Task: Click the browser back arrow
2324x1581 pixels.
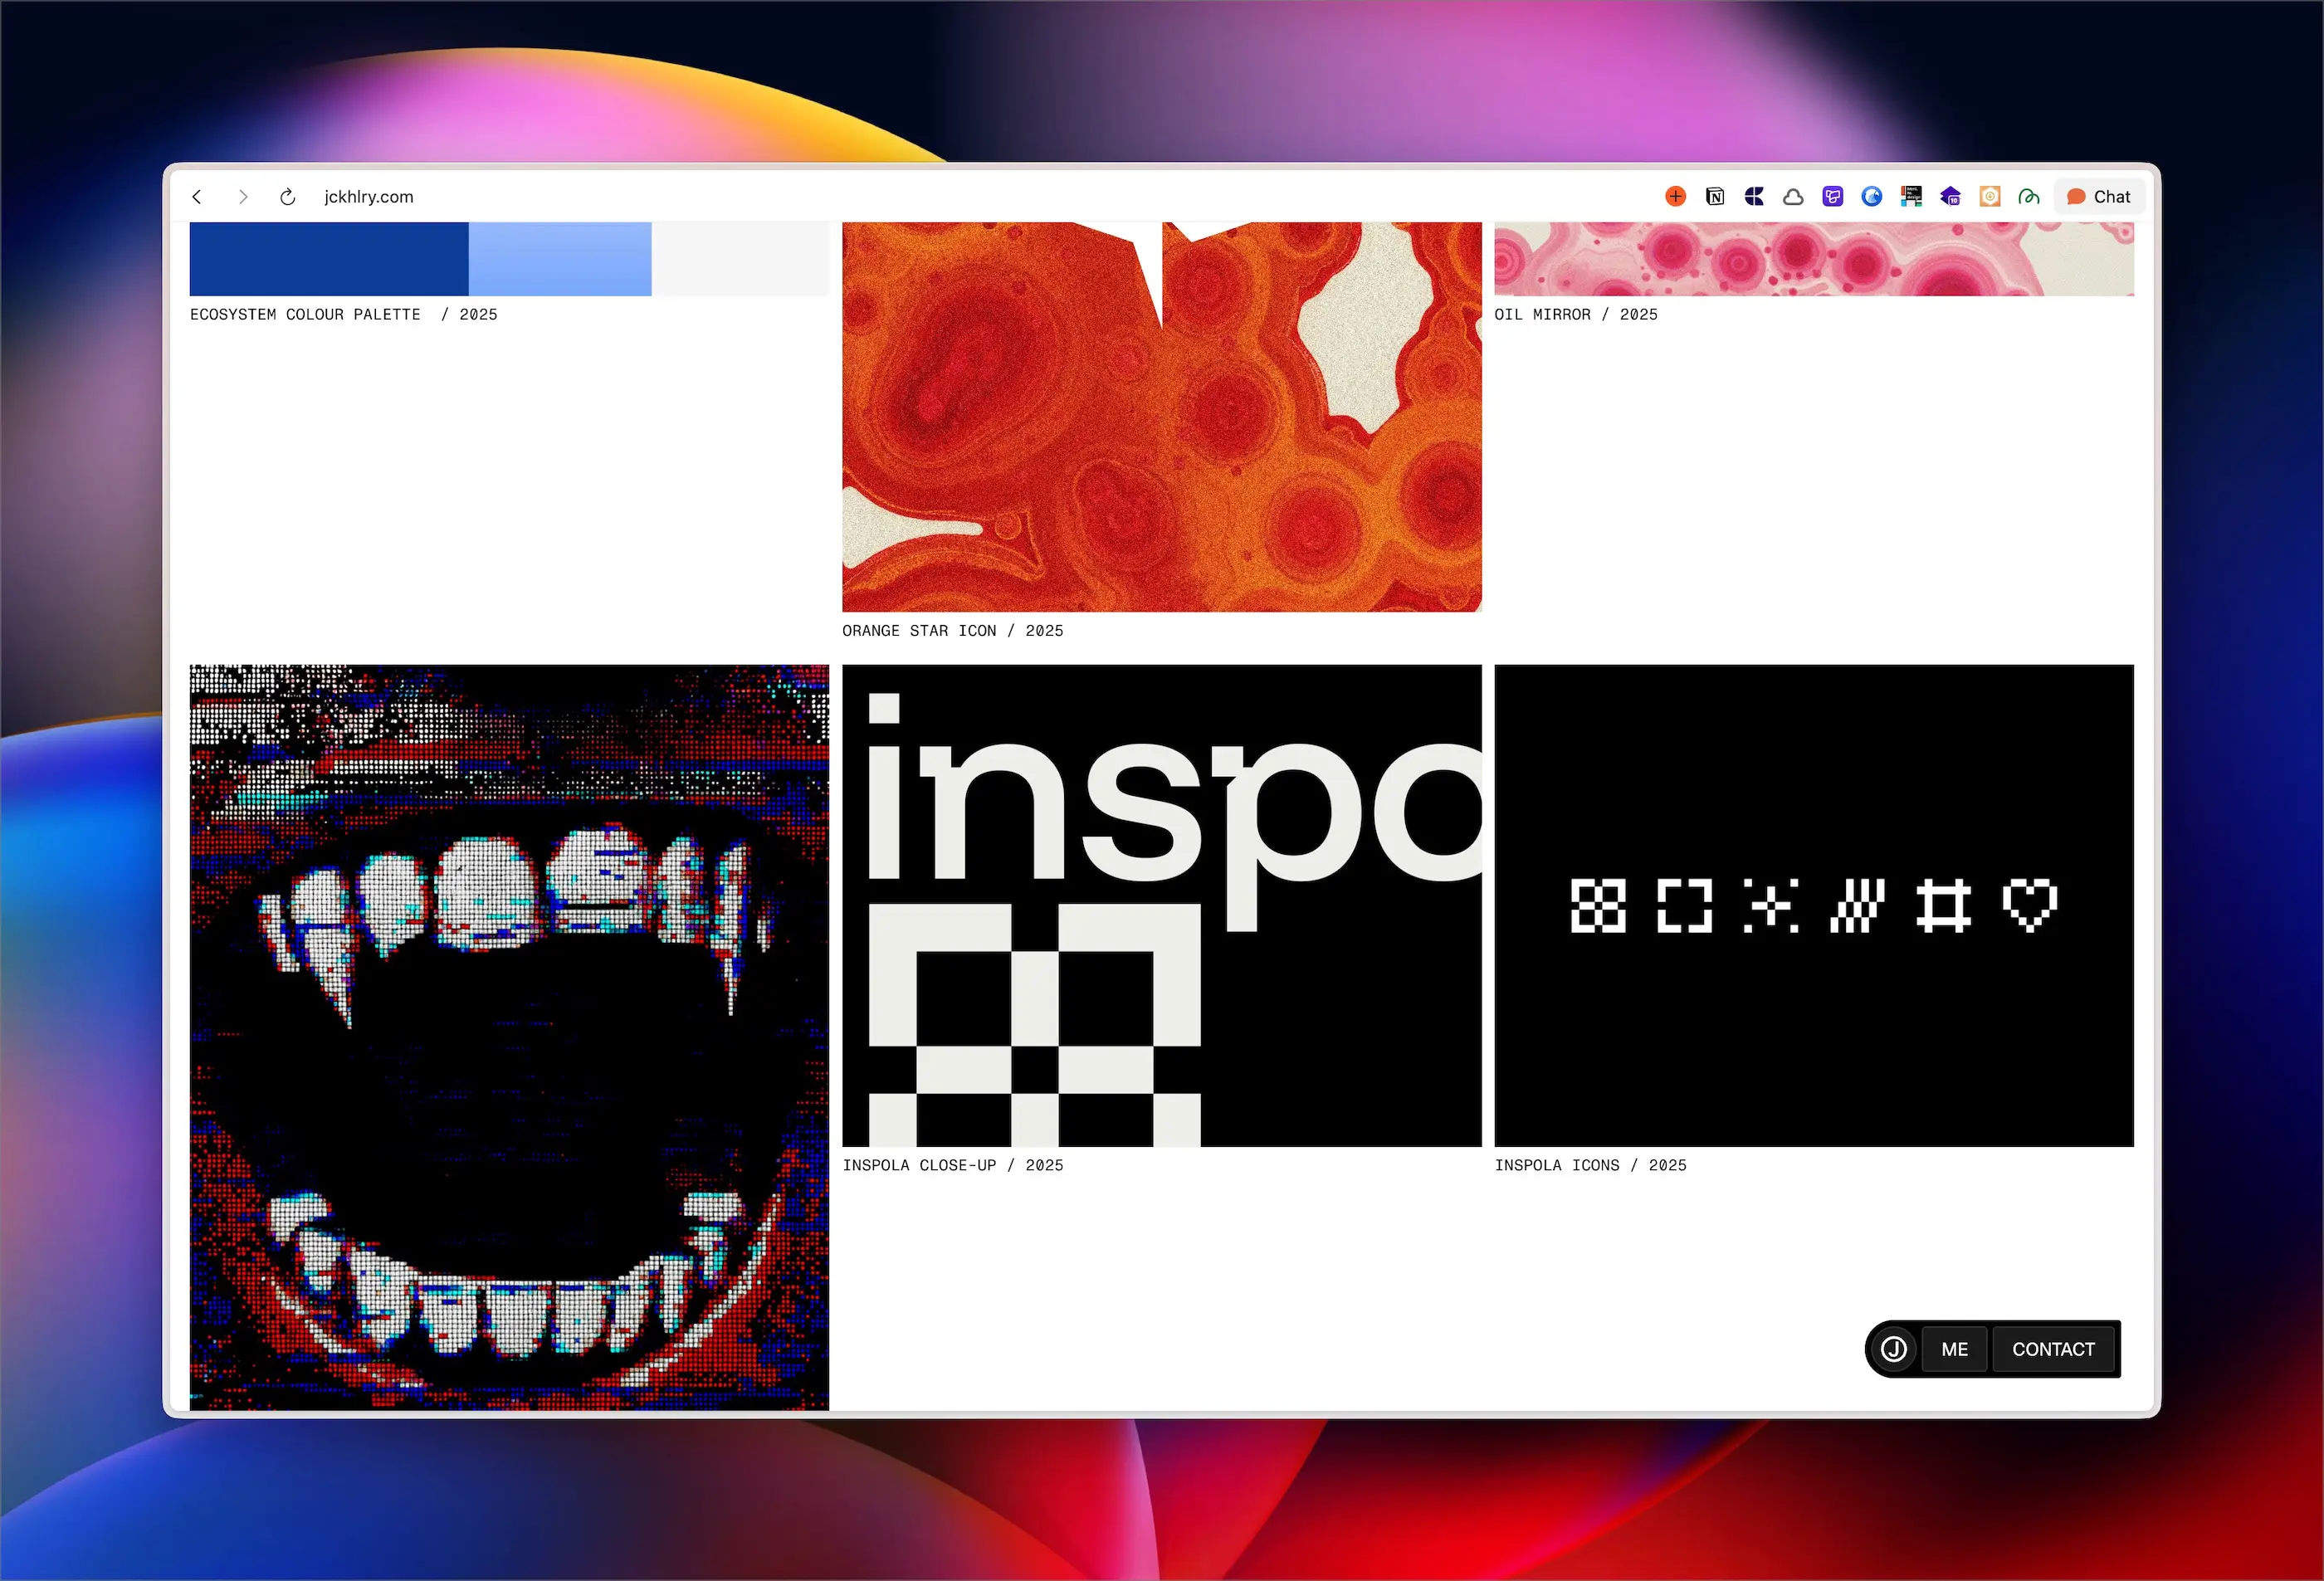Action: click(197, 197)
